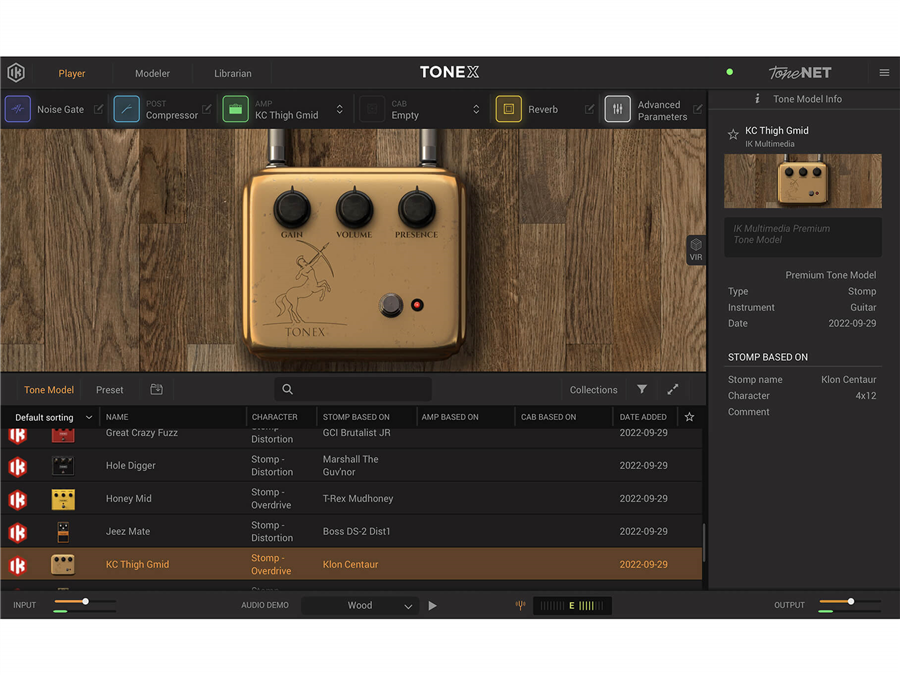Open the filter funnel icon
This screenshot has width=900, height=675.
pos(642,390)
